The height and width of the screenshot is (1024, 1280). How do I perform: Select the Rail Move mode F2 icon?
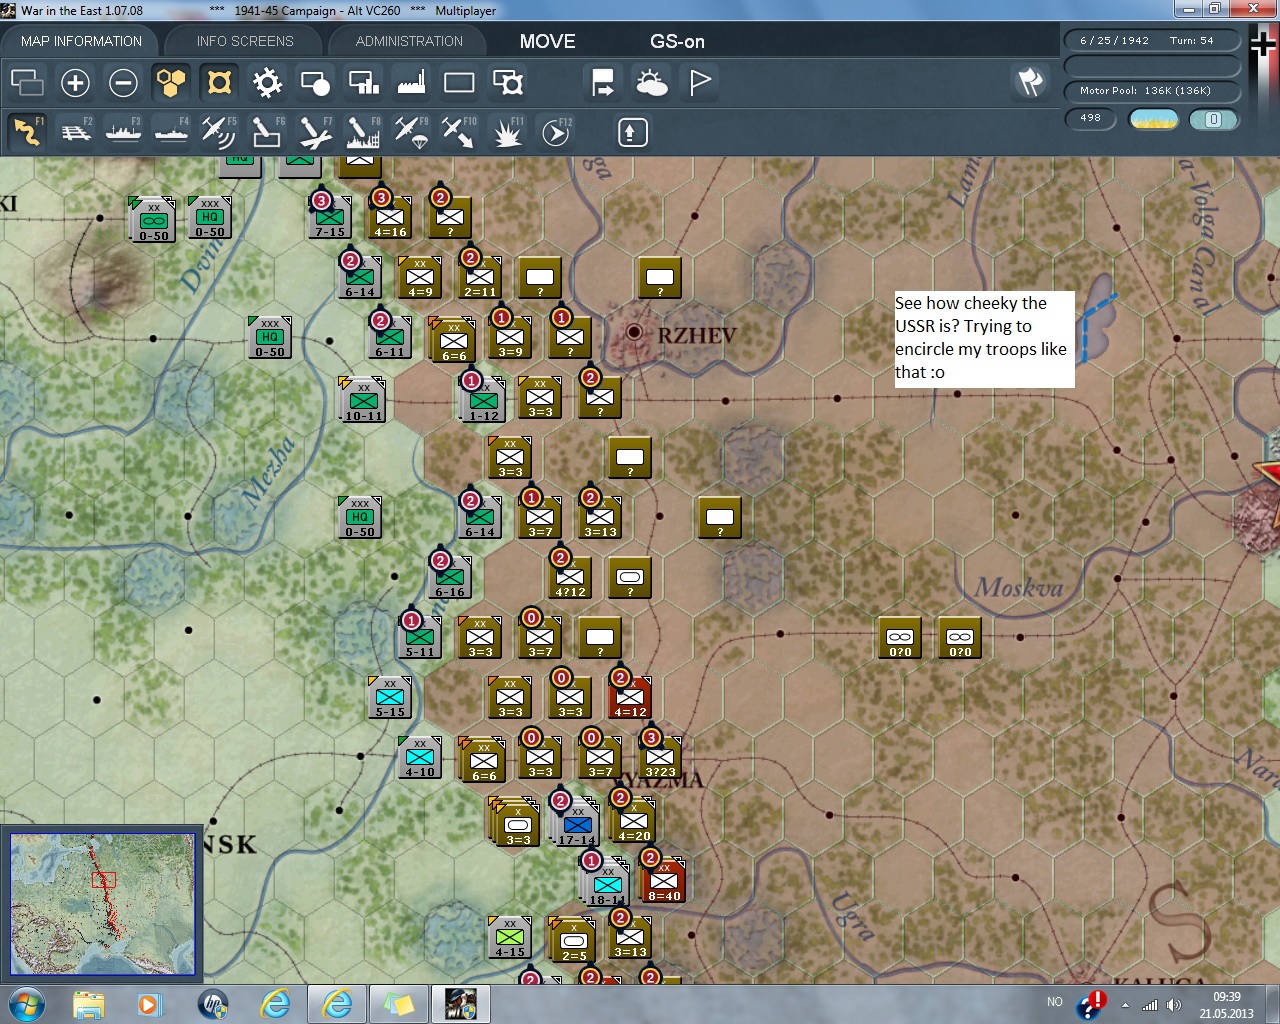tap(75, 132)
